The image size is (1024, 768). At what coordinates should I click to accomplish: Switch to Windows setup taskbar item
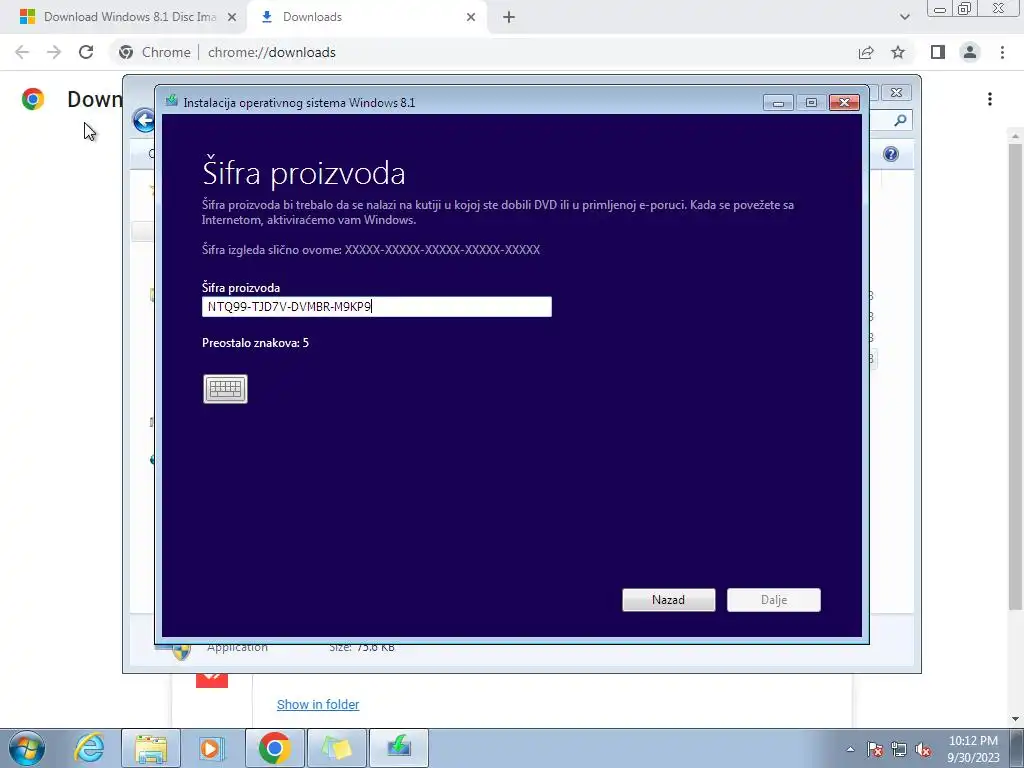399,748
